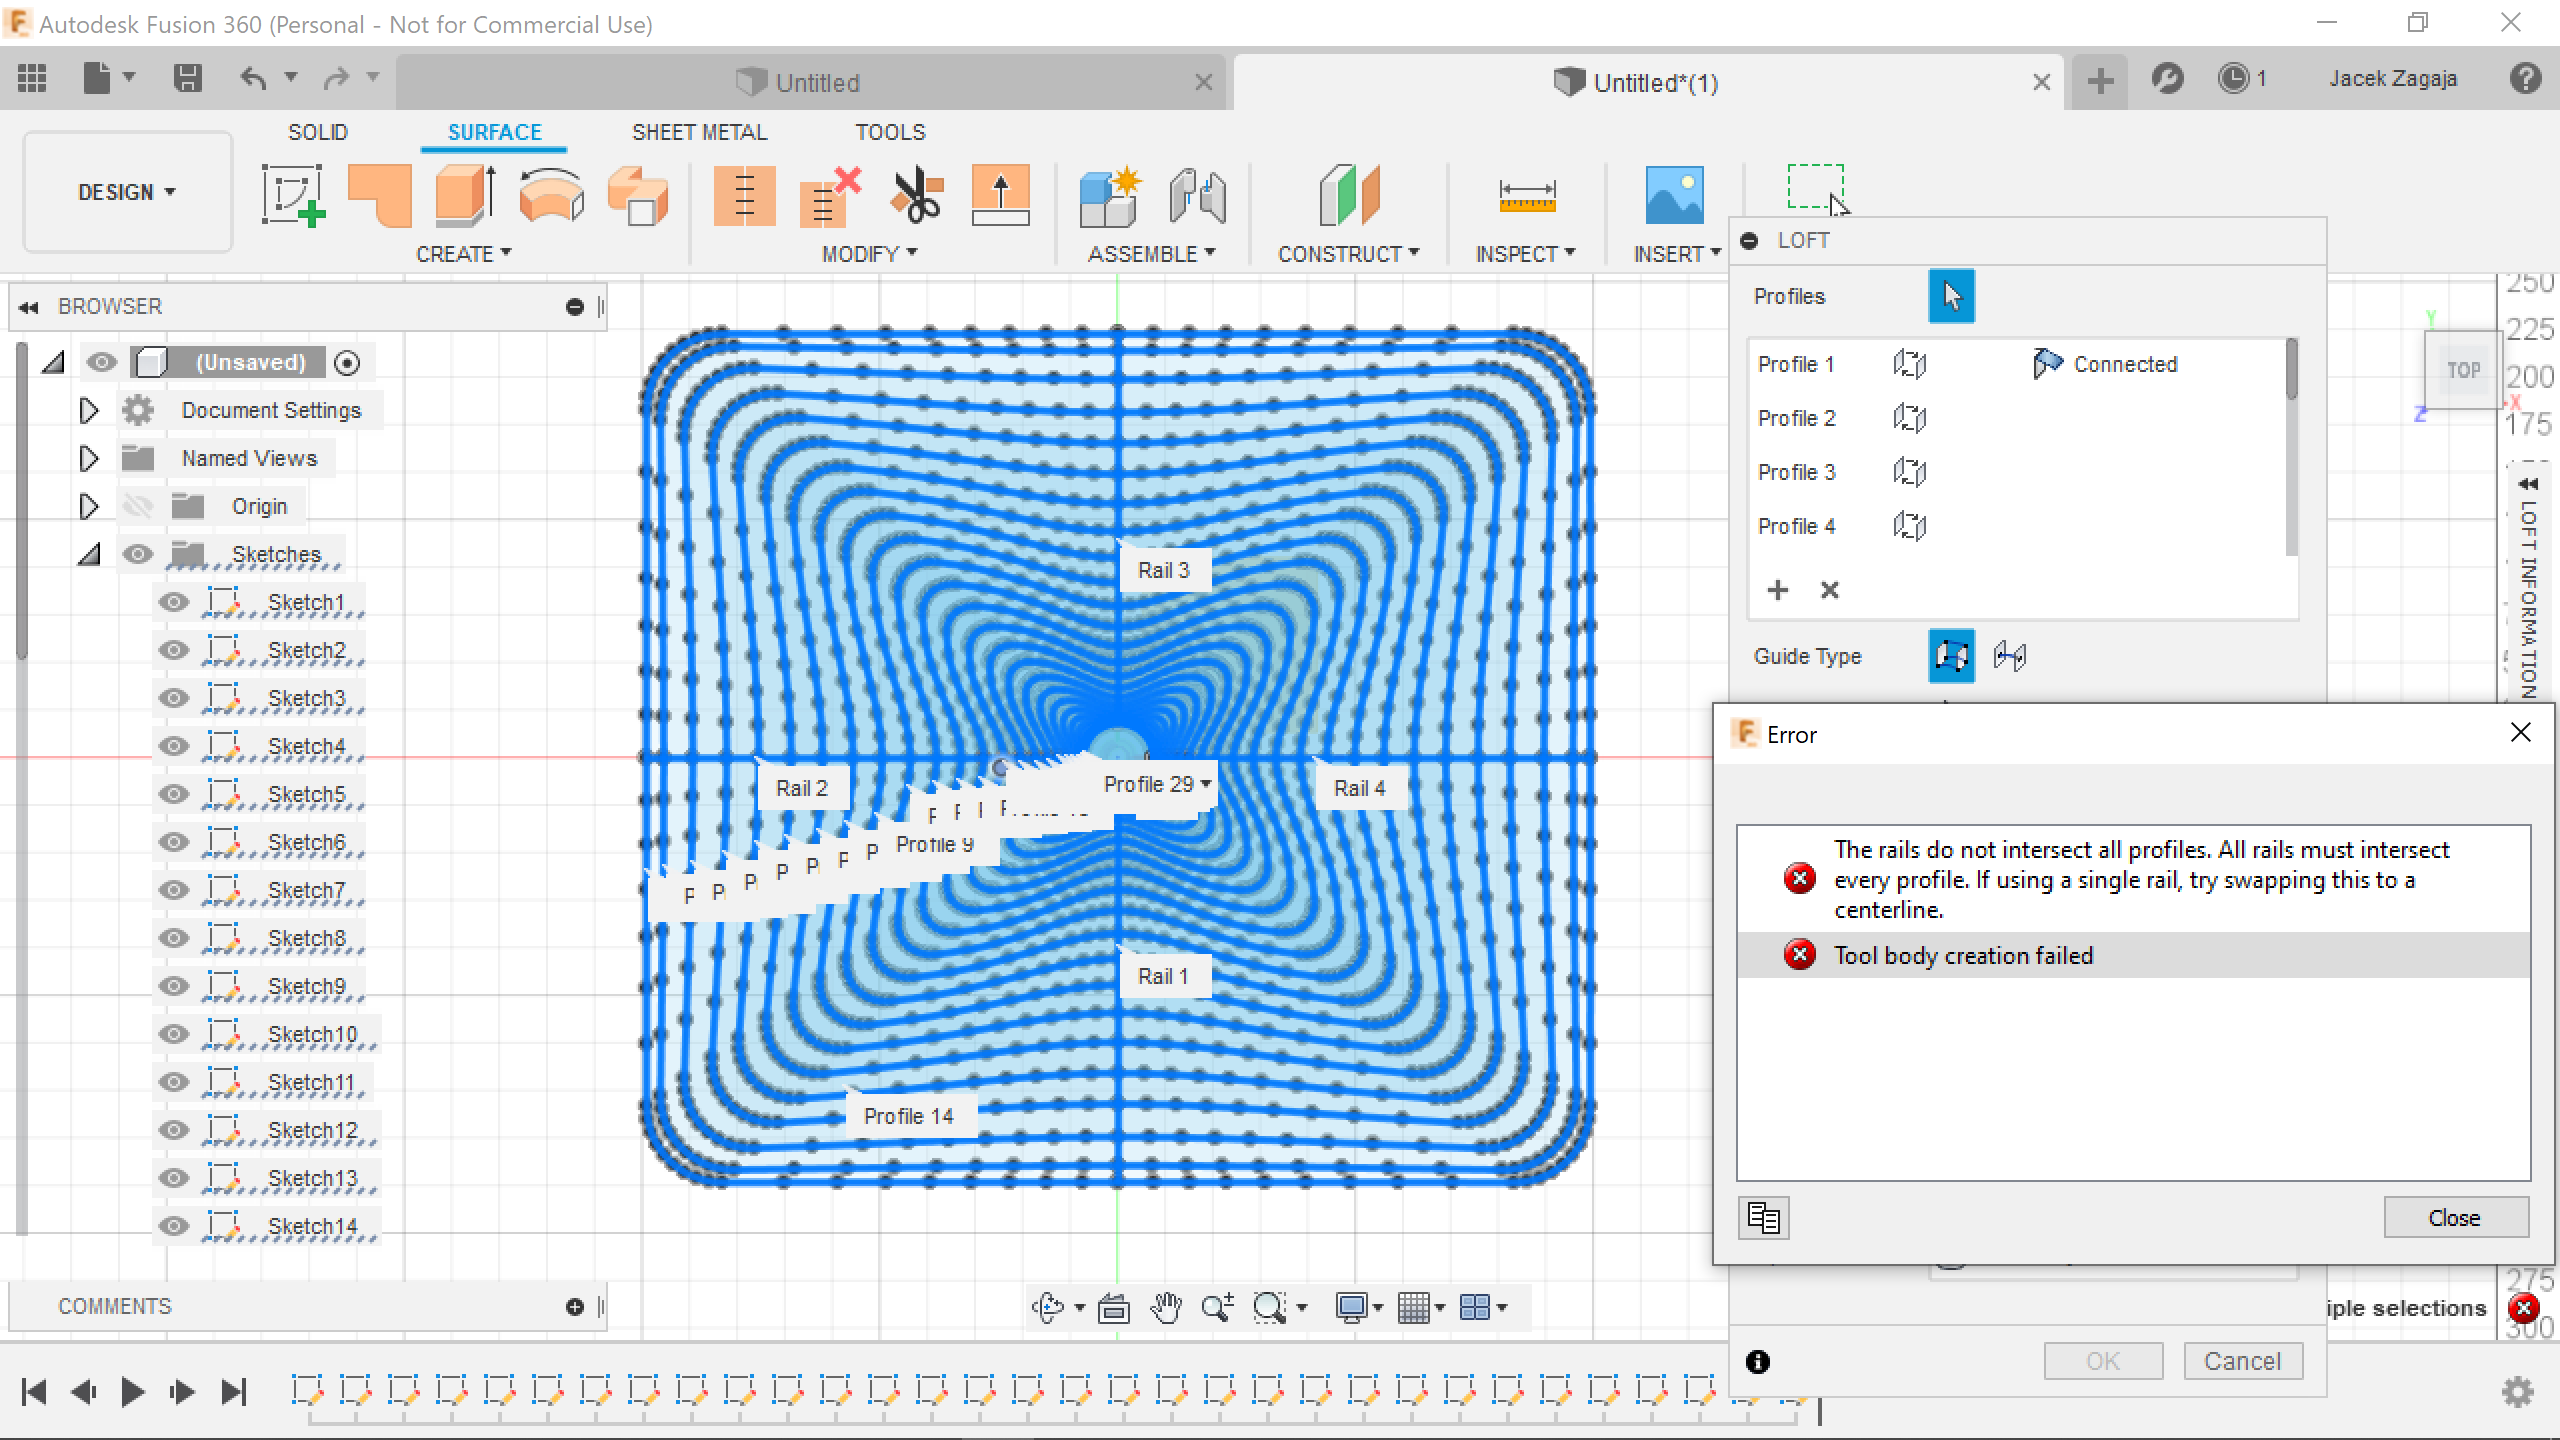This screenshot has width=2560, height=1440.
Task: Click the Orbit navigation icon
Action: coord(1048,1307)
